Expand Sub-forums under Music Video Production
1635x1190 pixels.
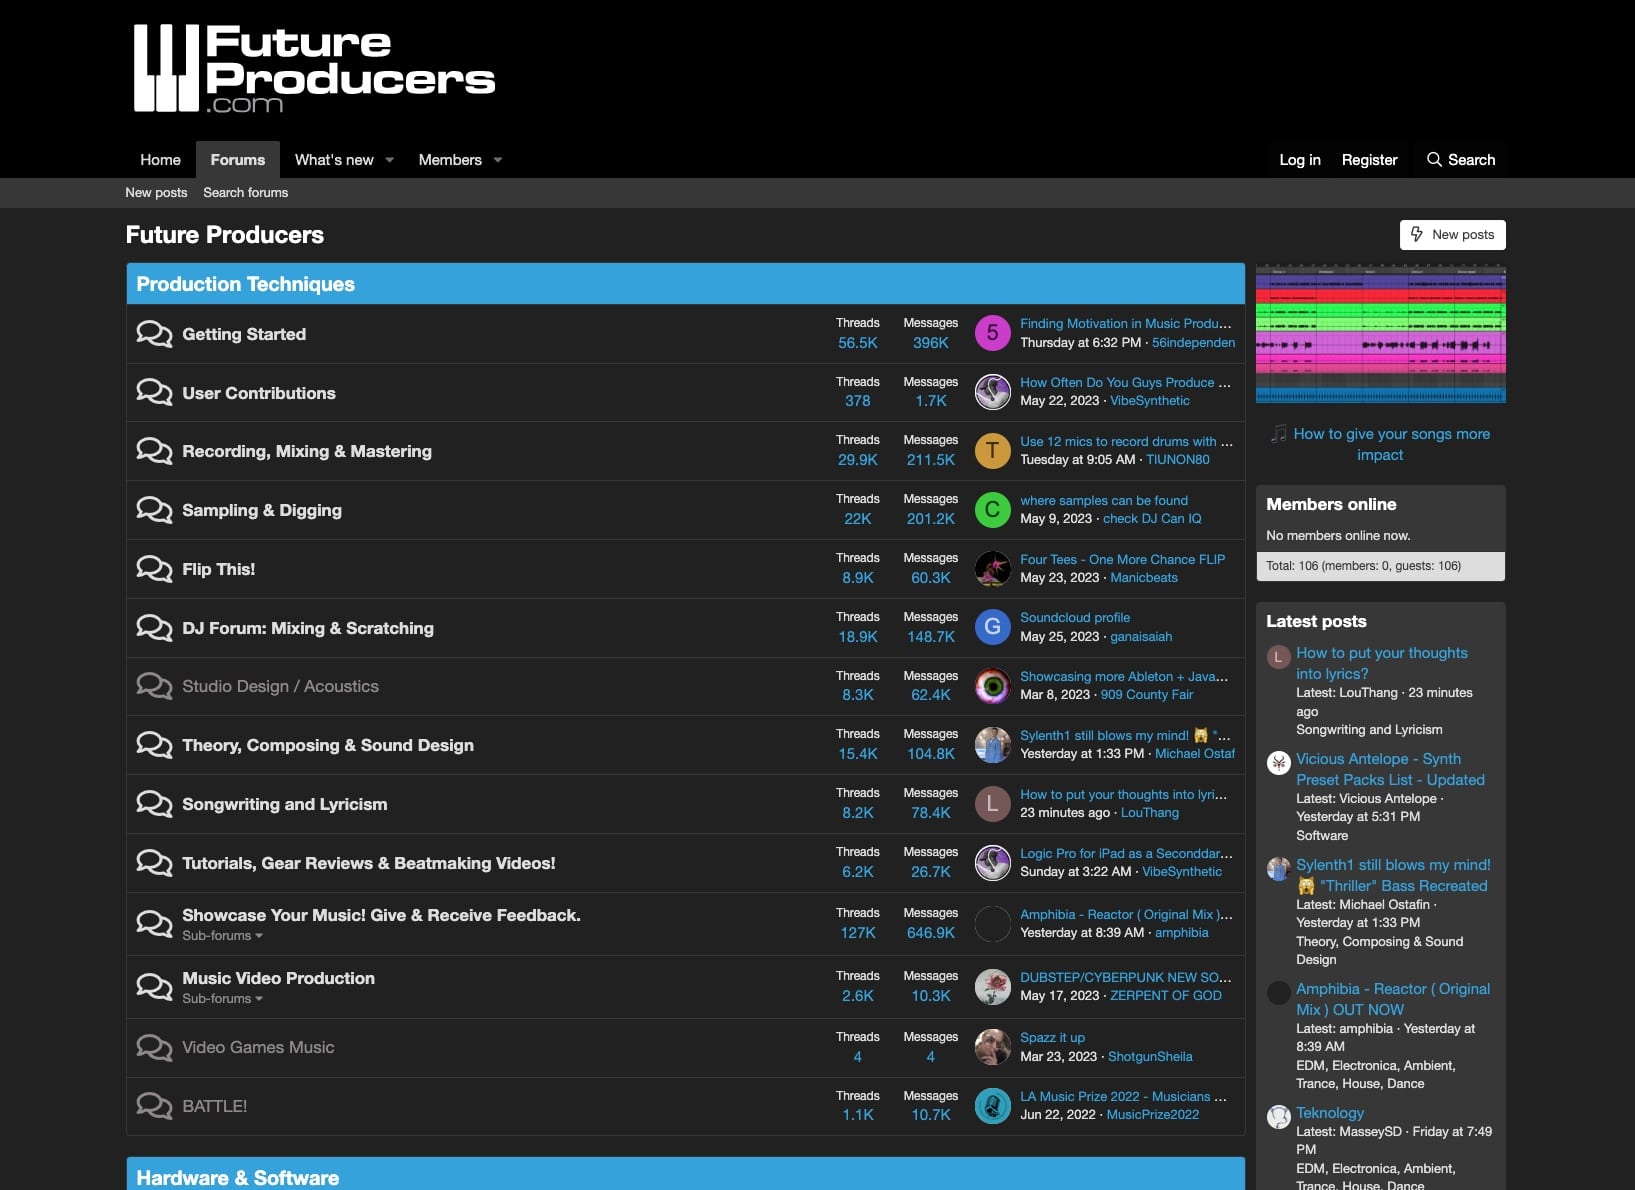[x=221, y=998]
